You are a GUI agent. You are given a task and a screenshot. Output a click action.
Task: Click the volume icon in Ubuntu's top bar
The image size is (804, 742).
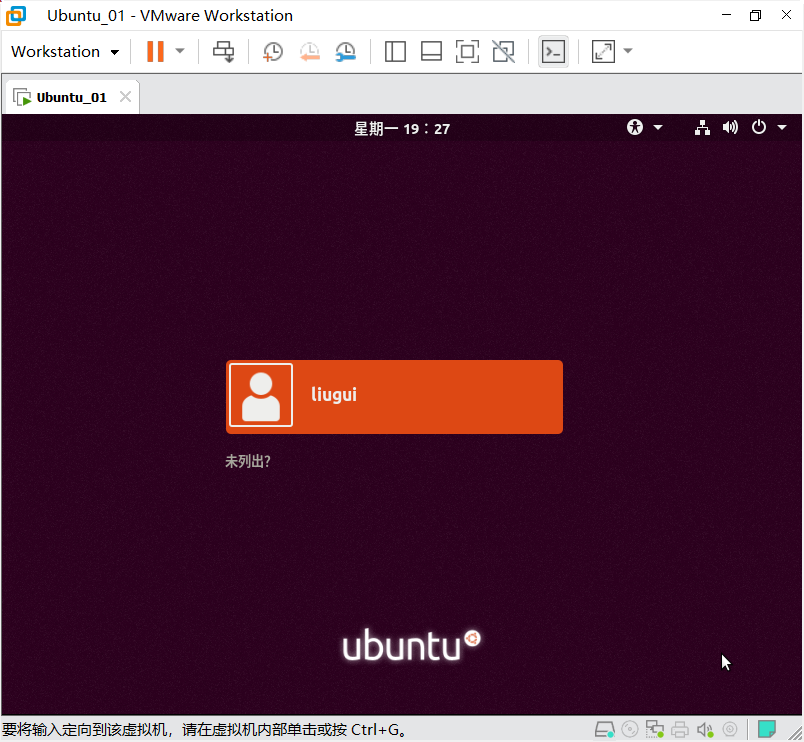coord(730,127)
